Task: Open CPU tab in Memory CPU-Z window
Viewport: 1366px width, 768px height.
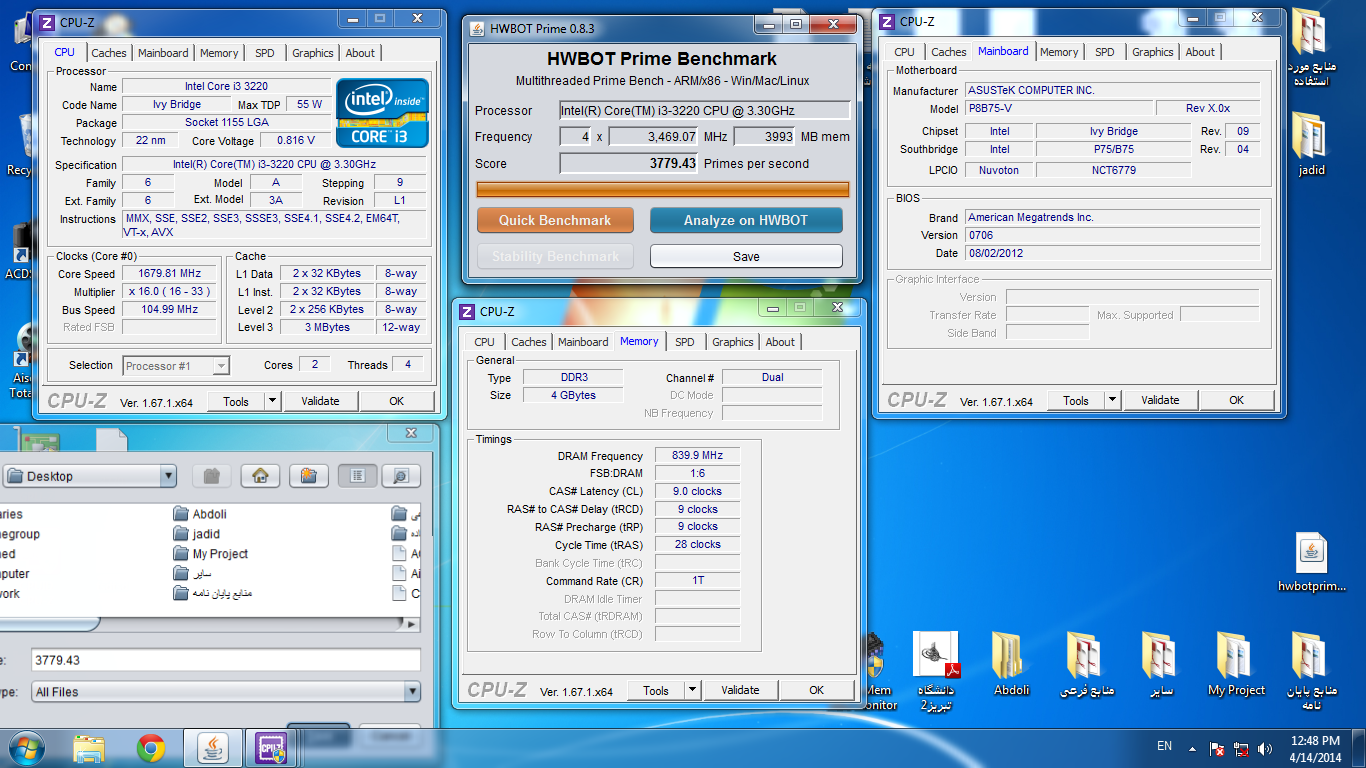Action: click(x=485, y=342)
